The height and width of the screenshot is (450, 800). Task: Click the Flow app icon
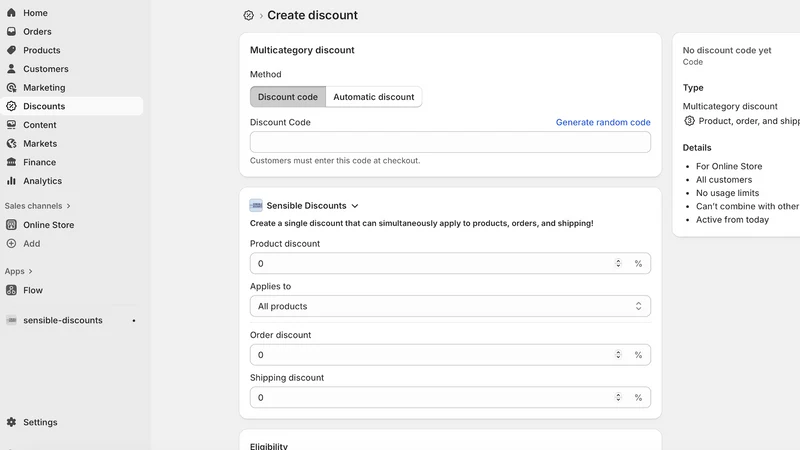point(11,290)
